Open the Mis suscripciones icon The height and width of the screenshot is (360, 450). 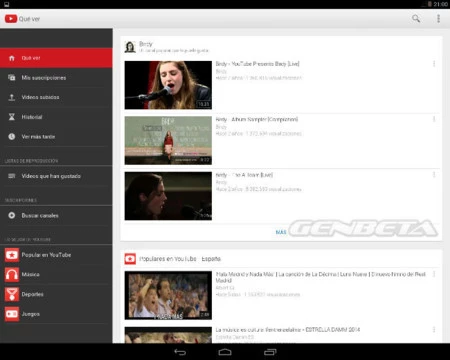tap(12, 78)
